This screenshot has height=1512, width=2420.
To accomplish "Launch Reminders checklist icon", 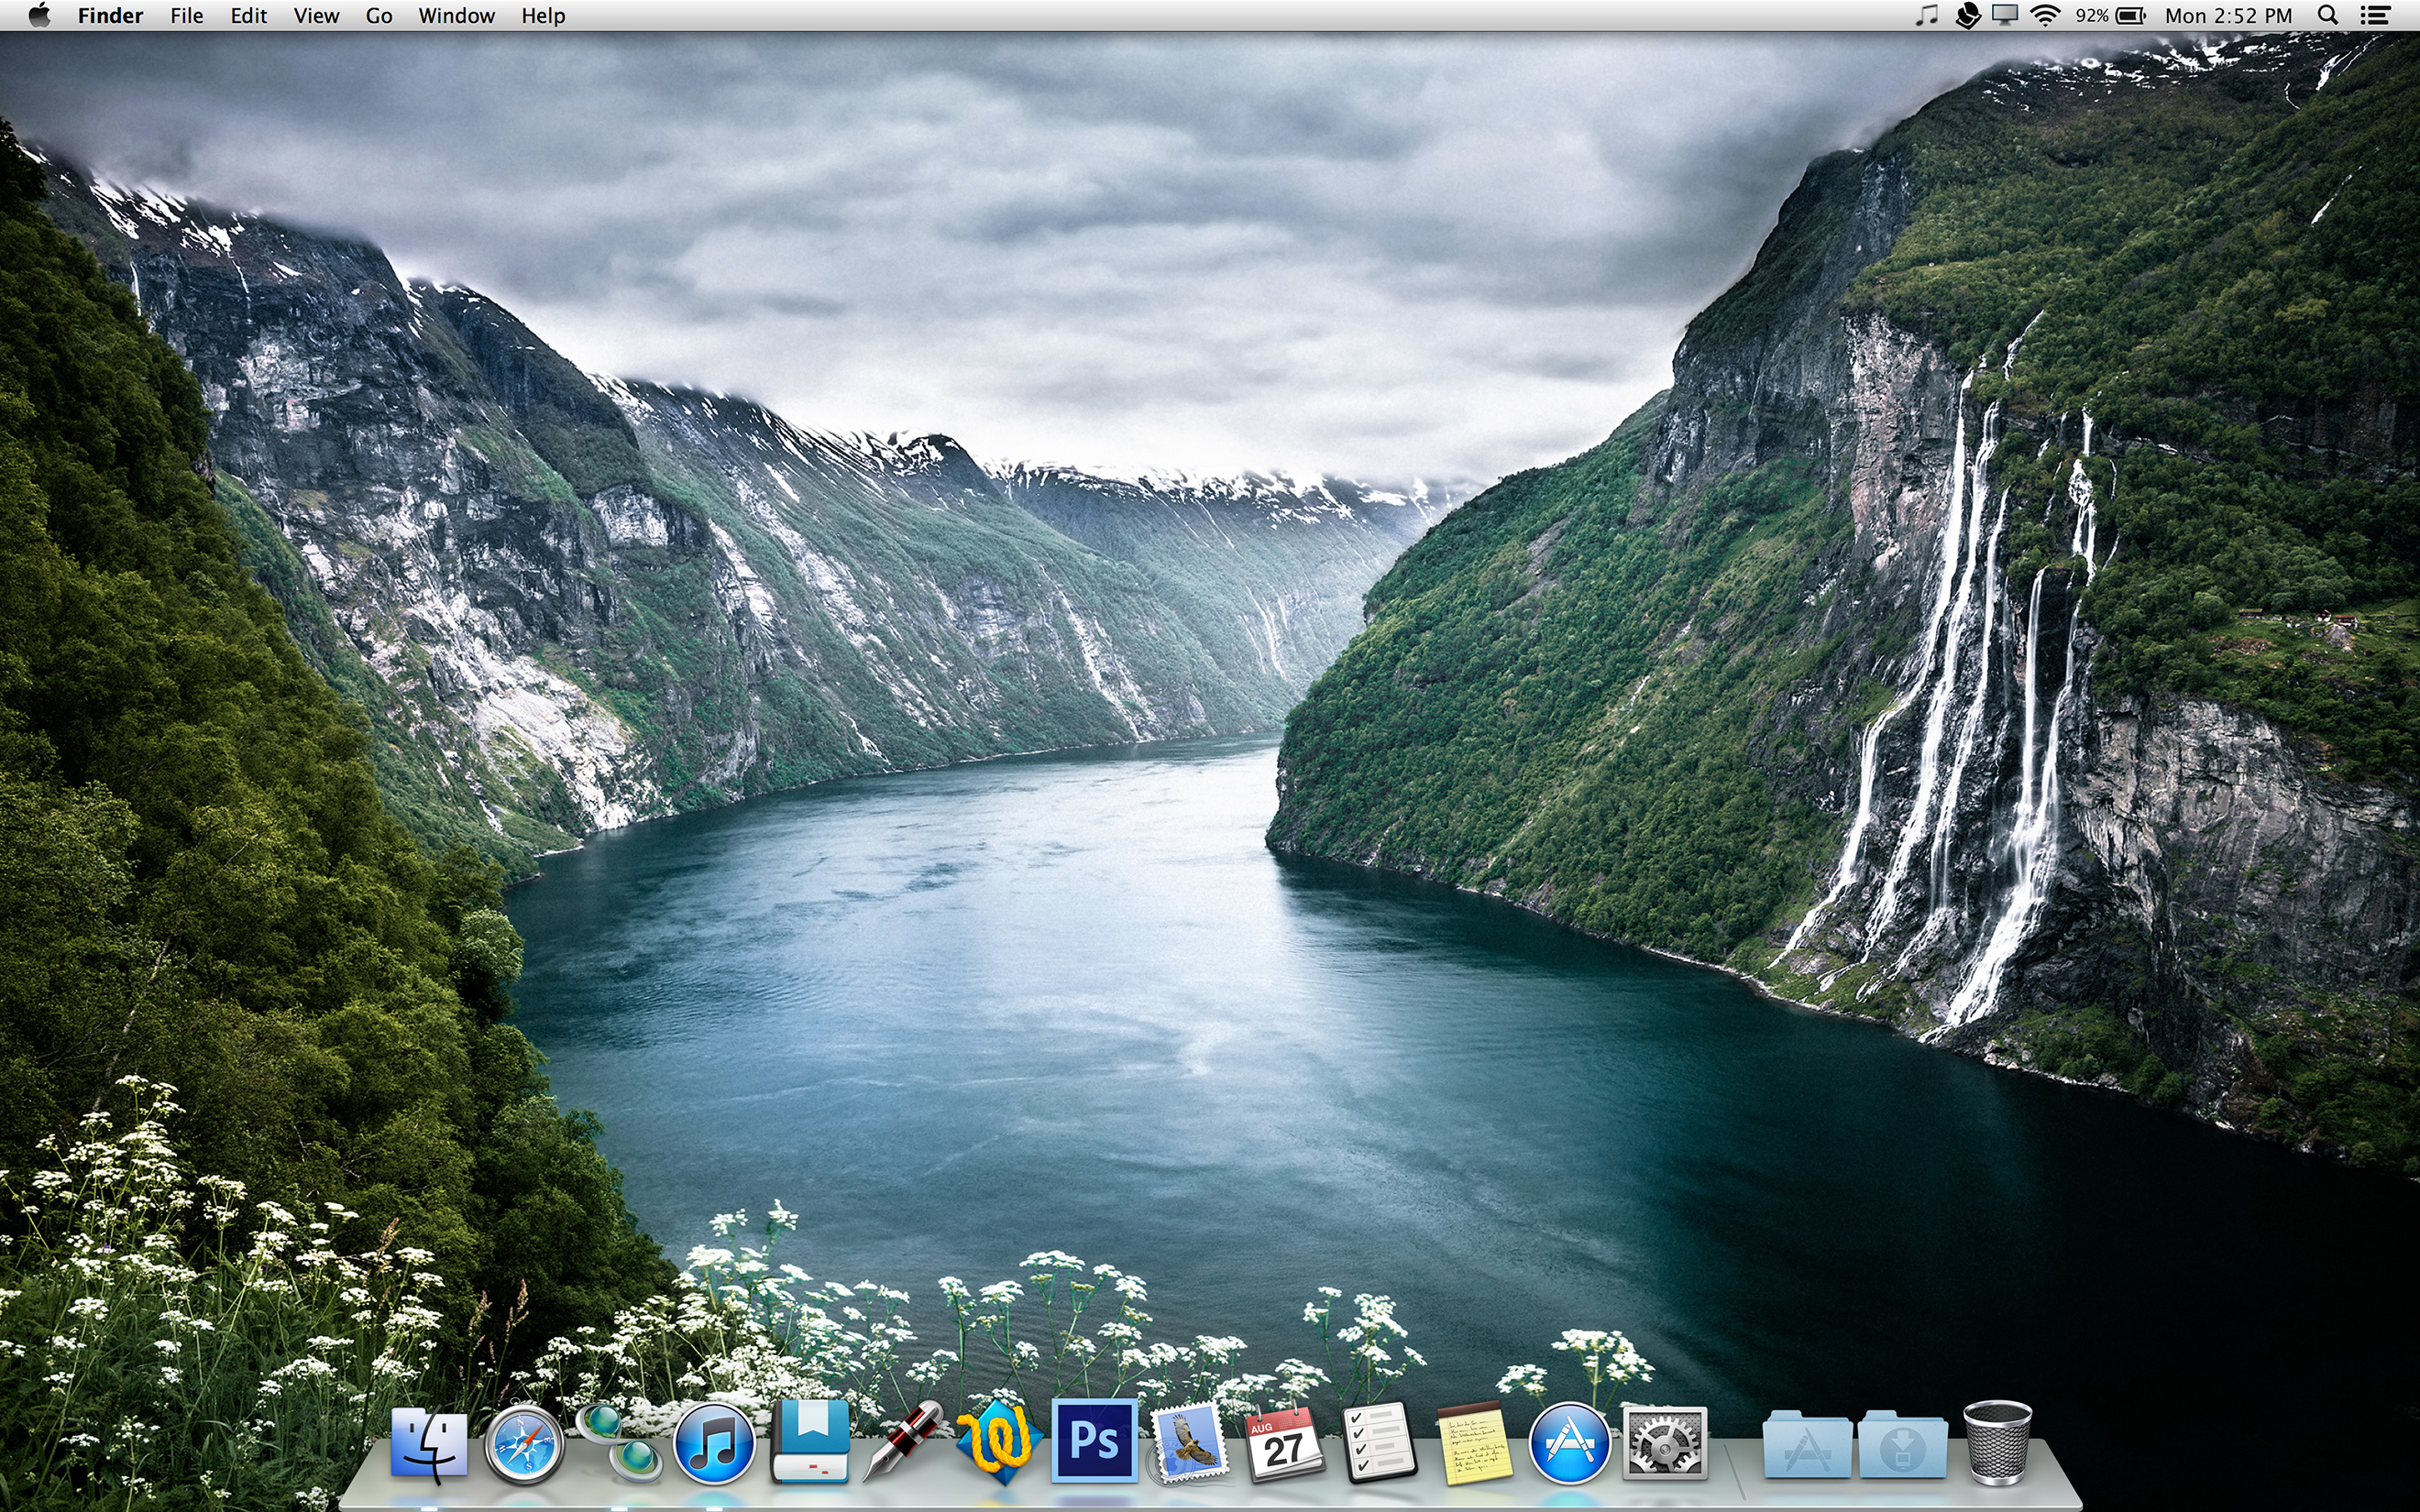I will (x=1379, y=1443).
